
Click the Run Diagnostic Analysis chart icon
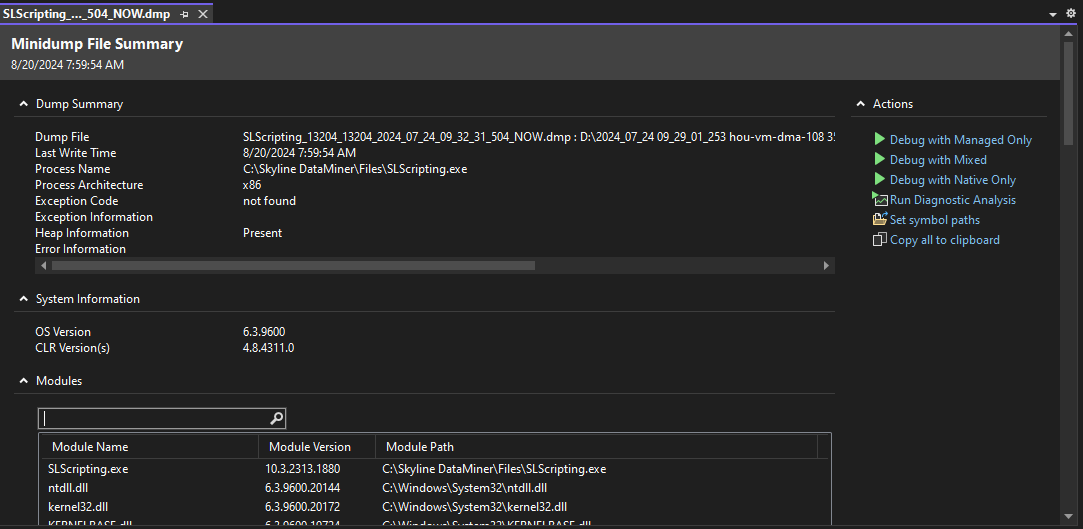click(x=879, y=199)
